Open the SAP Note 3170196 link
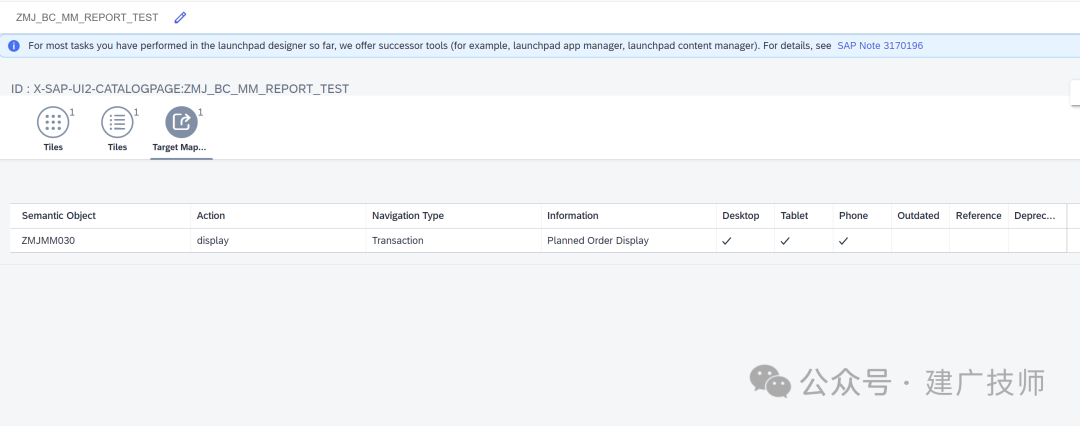 [x=880, y=46]
